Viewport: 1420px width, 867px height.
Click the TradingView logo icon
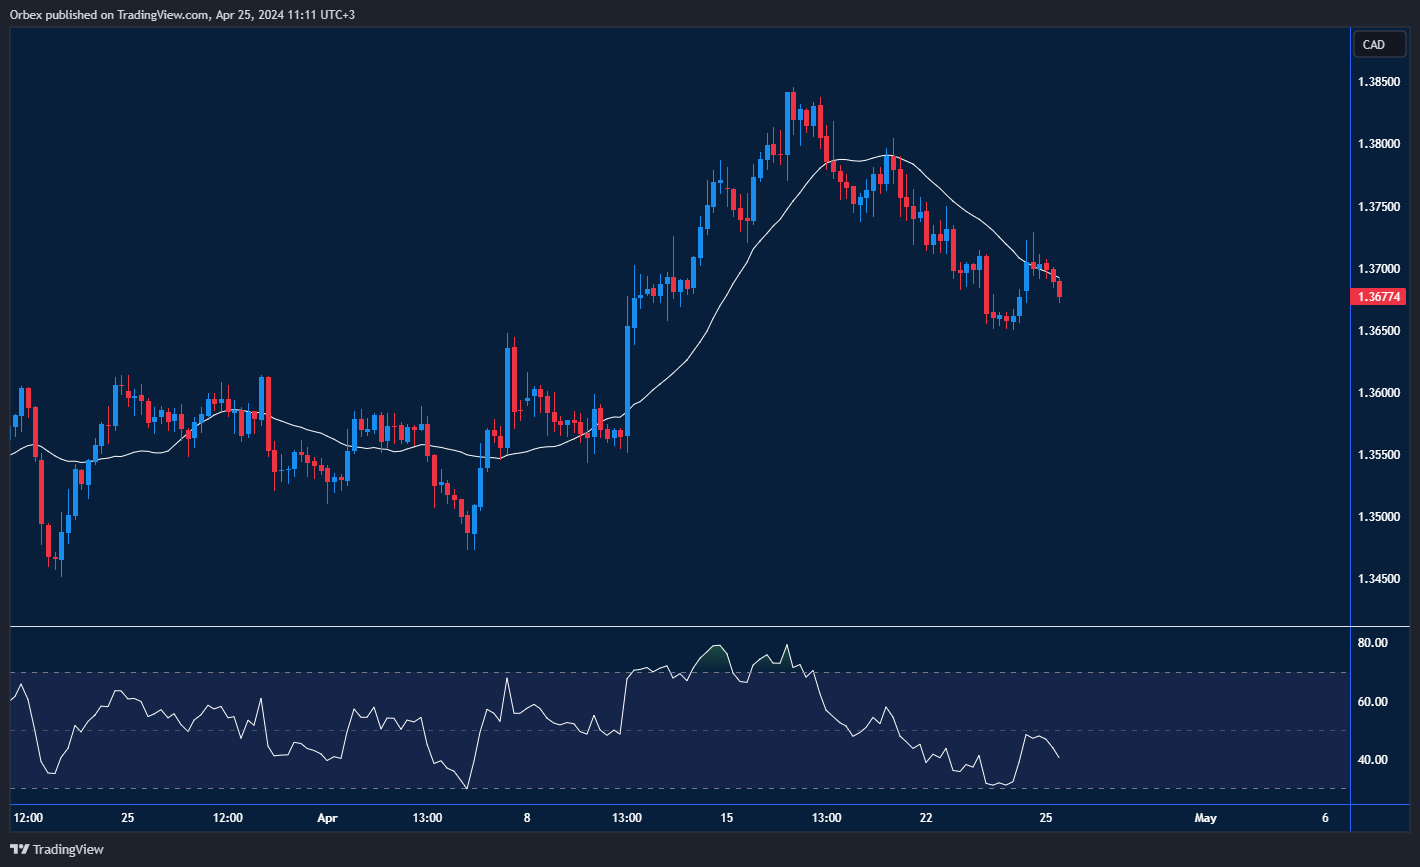coord(22,849)
